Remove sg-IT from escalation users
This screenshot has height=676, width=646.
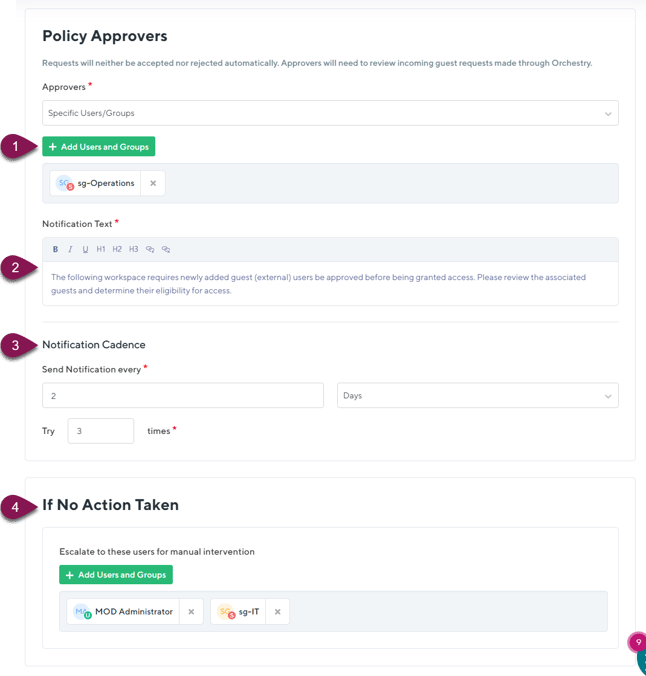[x=277, y=611]
